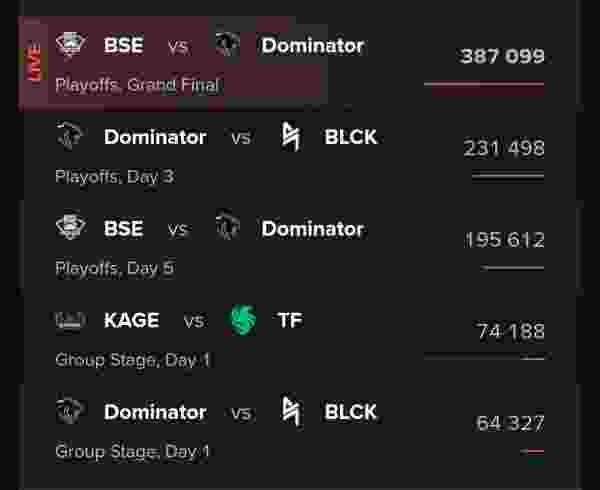Image resolution: width=600 pixels, height=490 pixels.
Task: Open the Playoffs, Day 5 match details
Action: (x=300, y=247)
